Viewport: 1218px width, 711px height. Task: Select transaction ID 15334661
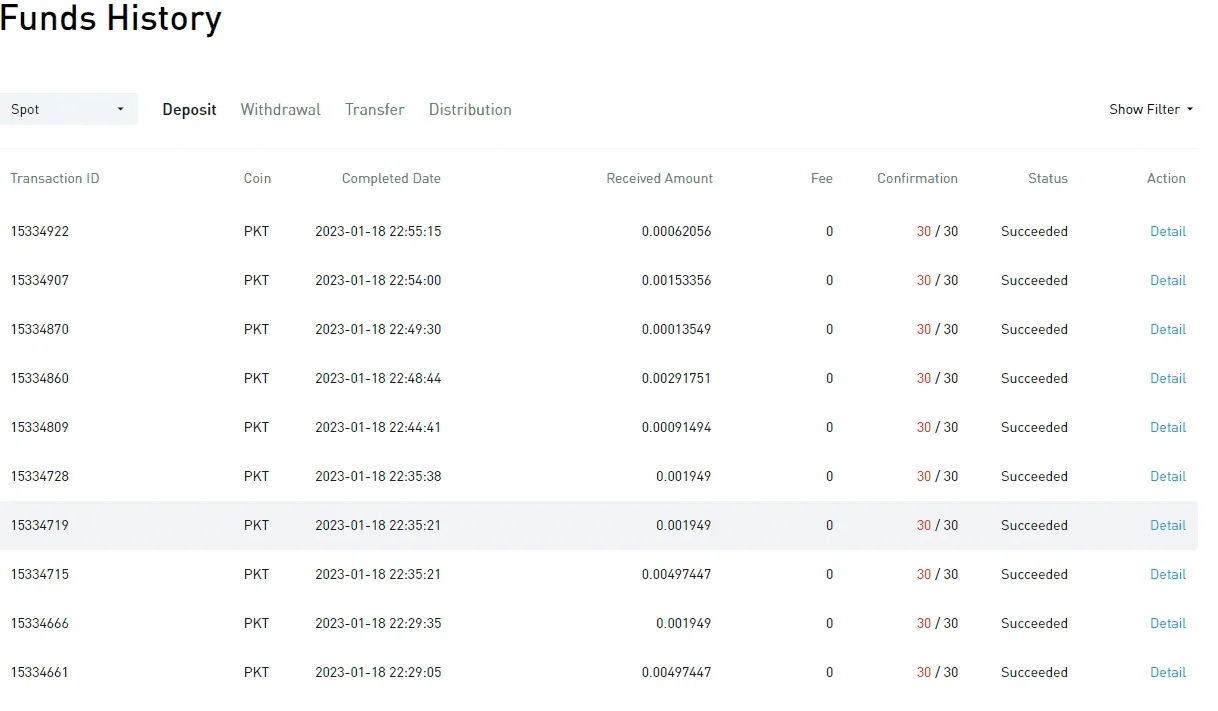point(40,672)
